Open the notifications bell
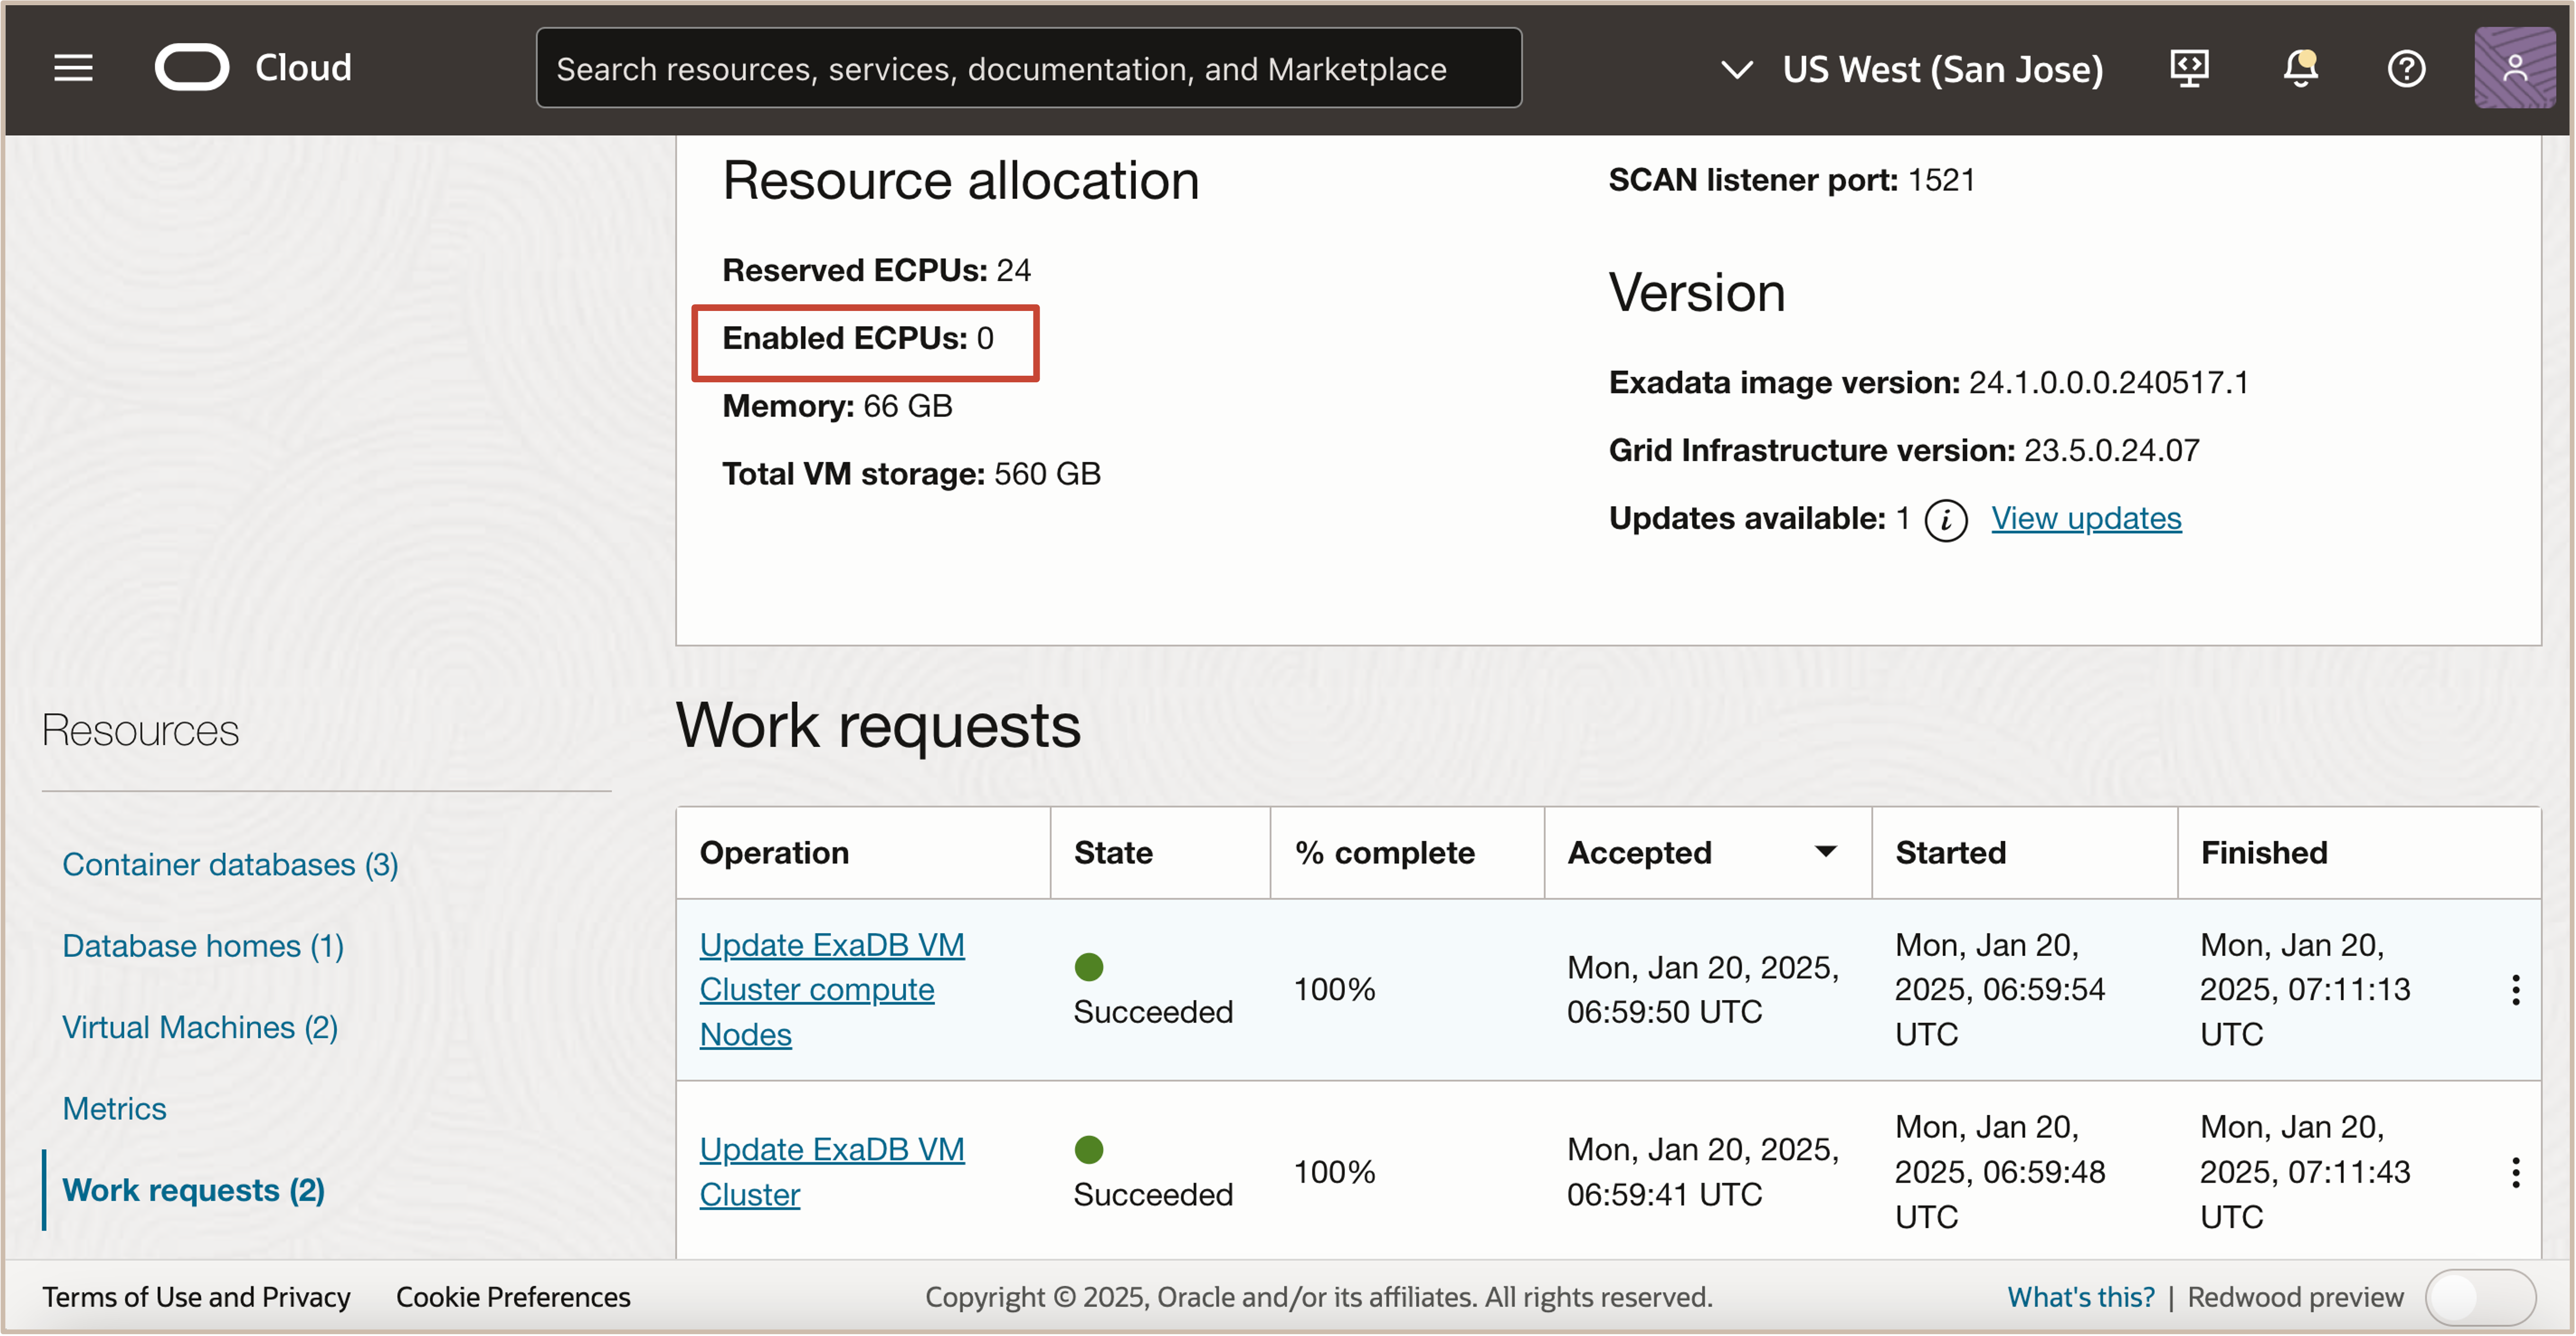 (2300, 68)
